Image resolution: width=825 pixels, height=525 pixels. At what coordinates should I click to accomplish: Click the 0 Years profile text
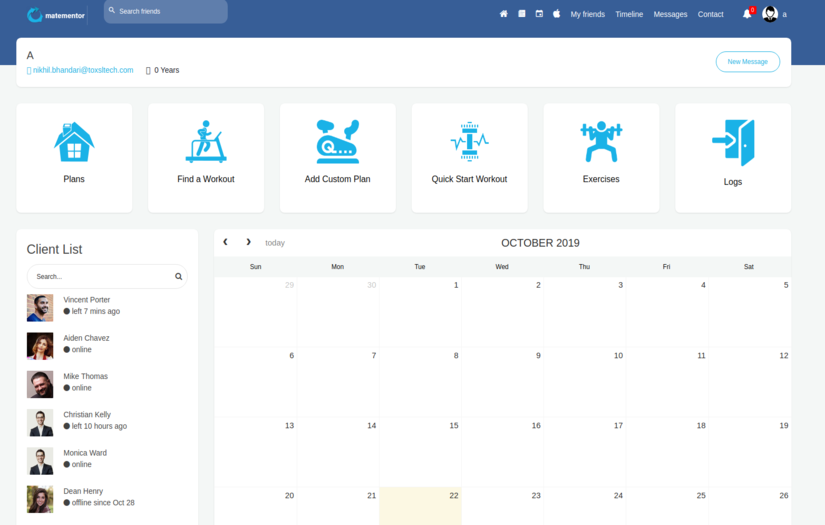click(x=166, y=70)
